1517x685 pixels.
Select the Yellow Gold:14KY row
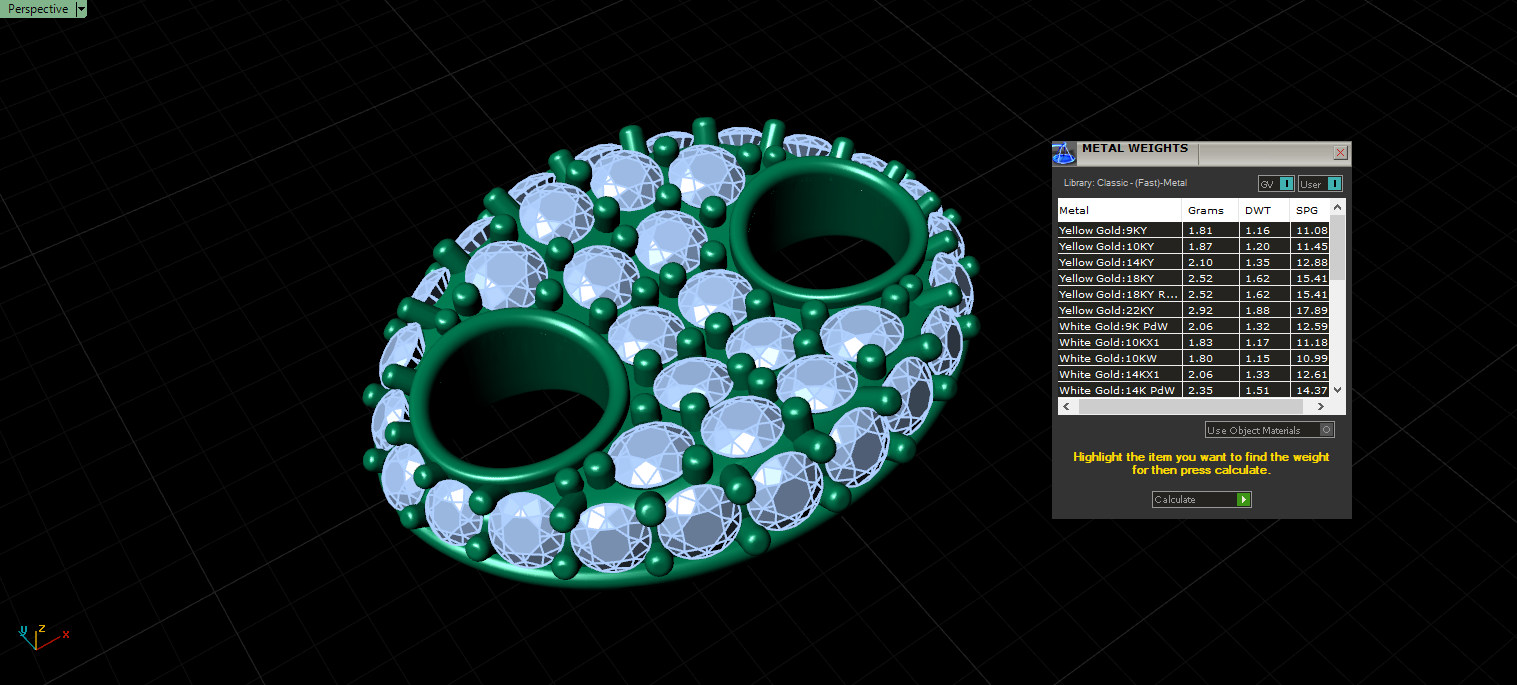(x=1195, y=262)
